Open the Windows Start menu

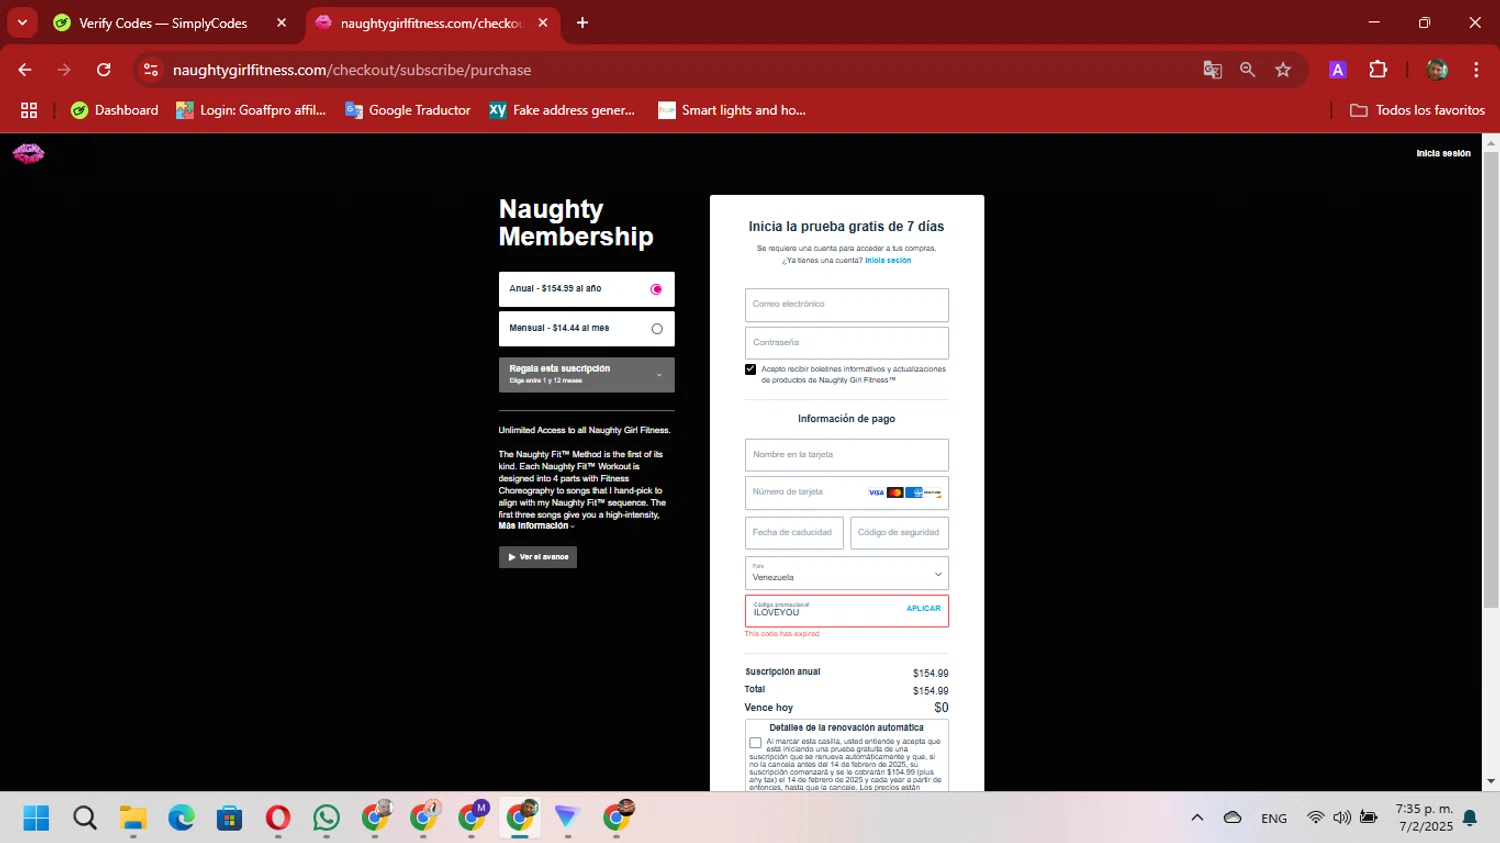[x=36, y=818]
